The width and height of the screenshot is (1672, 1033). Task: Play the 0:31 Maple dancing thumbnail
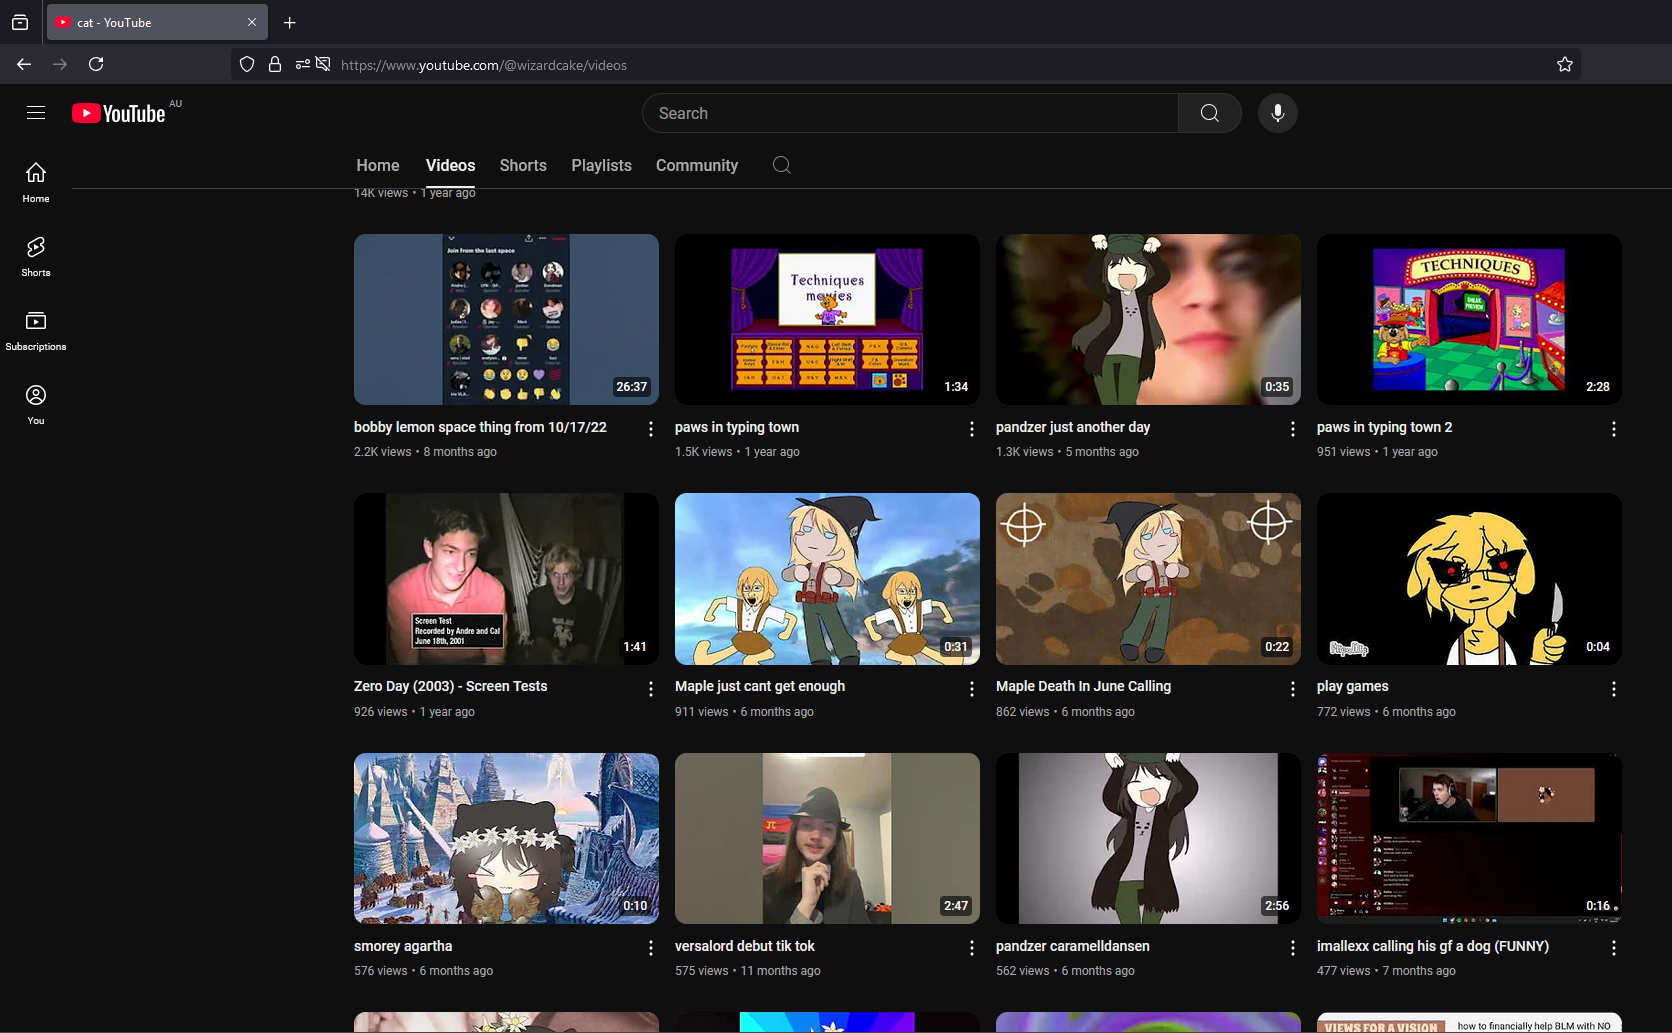click(827, 579)
